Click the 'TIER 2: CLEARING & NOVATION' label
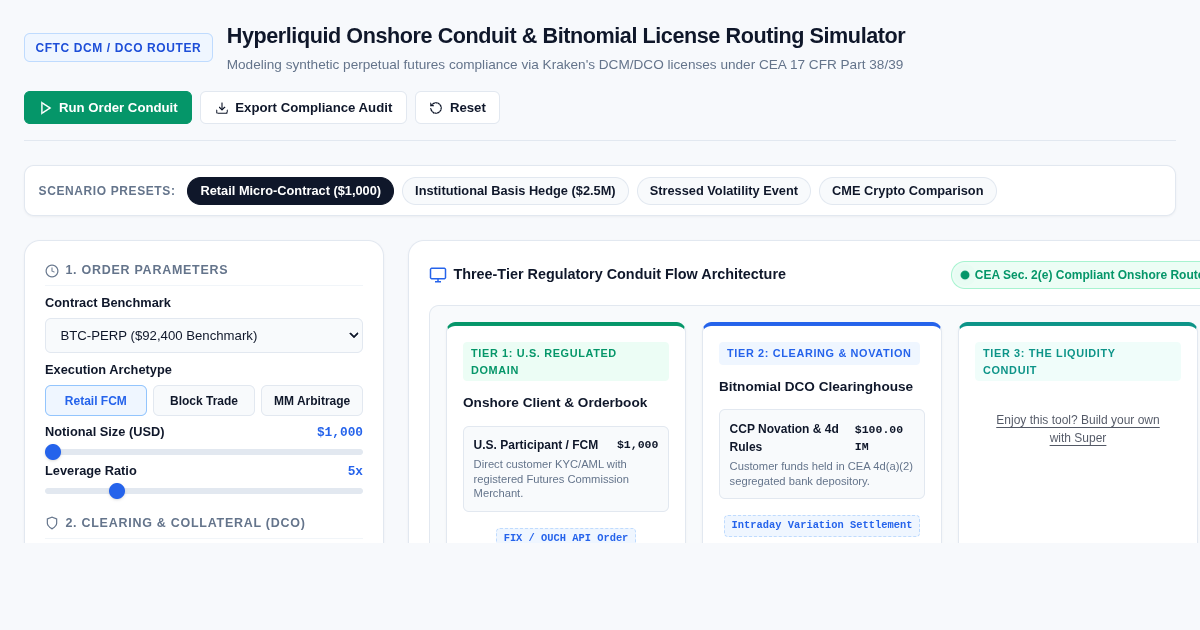Image resolution: width=1200 pixels, height=630 pixels. click(819, 353)
